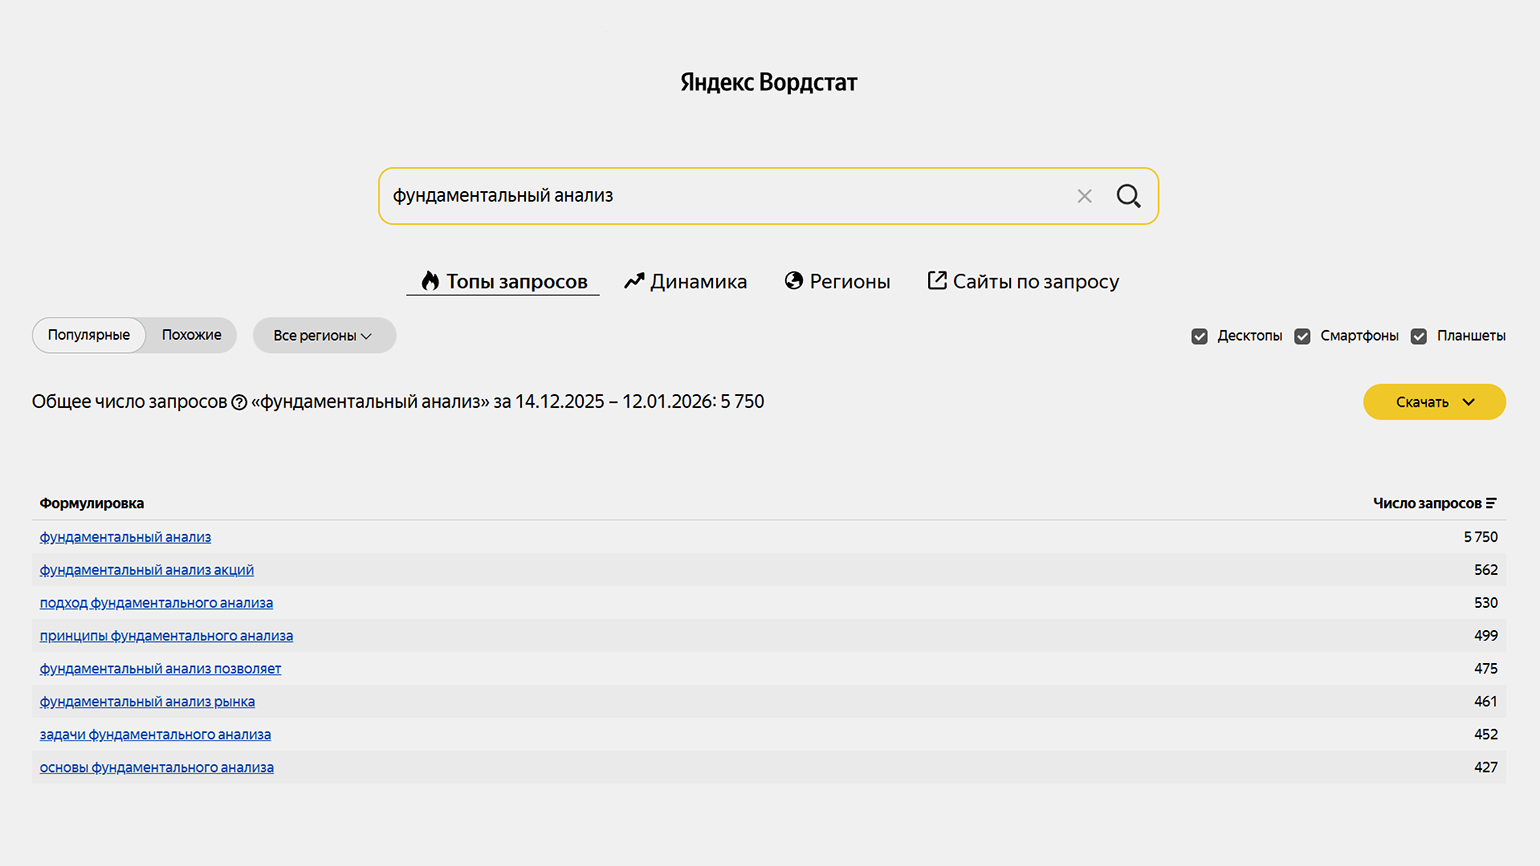Image resolution: width=1540 pixels, height=866 pixels.
Task: Open the фундаментальный анализ акций link
Action: (147, 570)
